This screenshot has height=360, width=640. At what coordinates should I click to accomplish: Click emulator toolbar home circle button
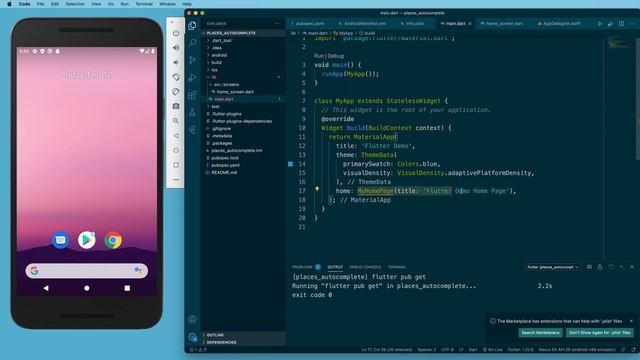coord(176,150)
